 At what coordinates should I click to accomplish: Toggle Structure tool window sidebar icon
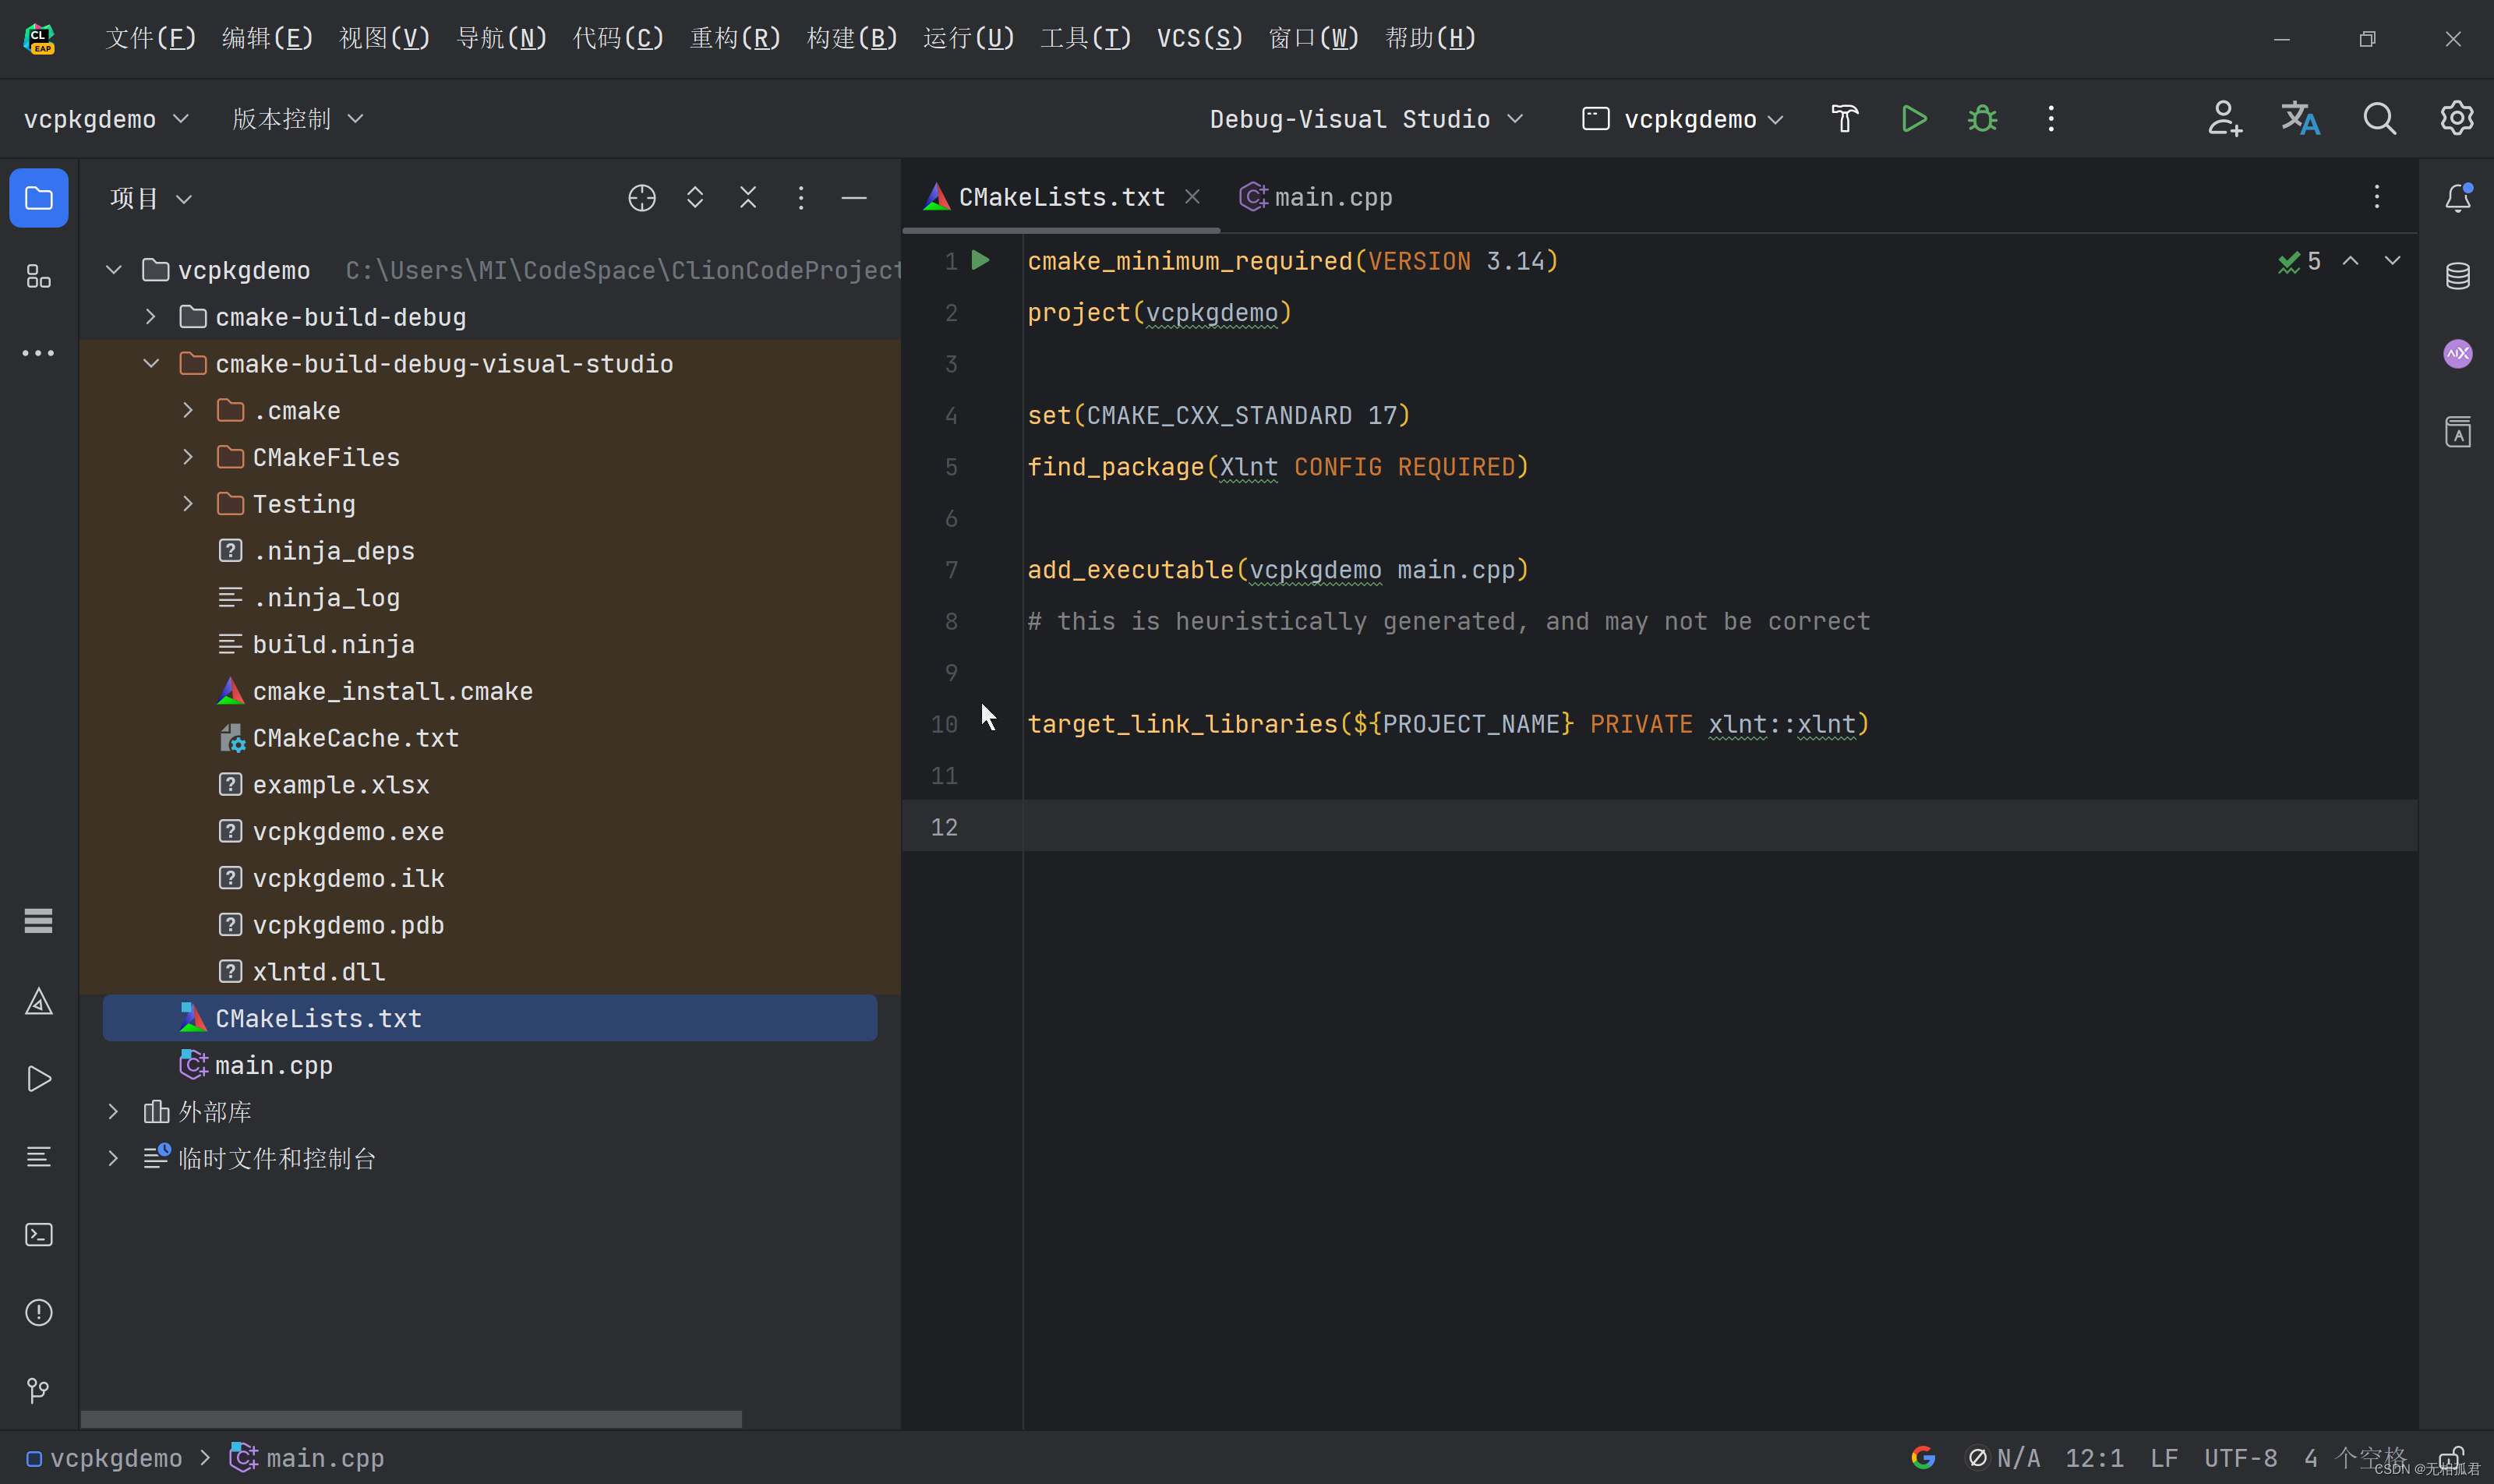pyautogui.click(x=38, y=276)
